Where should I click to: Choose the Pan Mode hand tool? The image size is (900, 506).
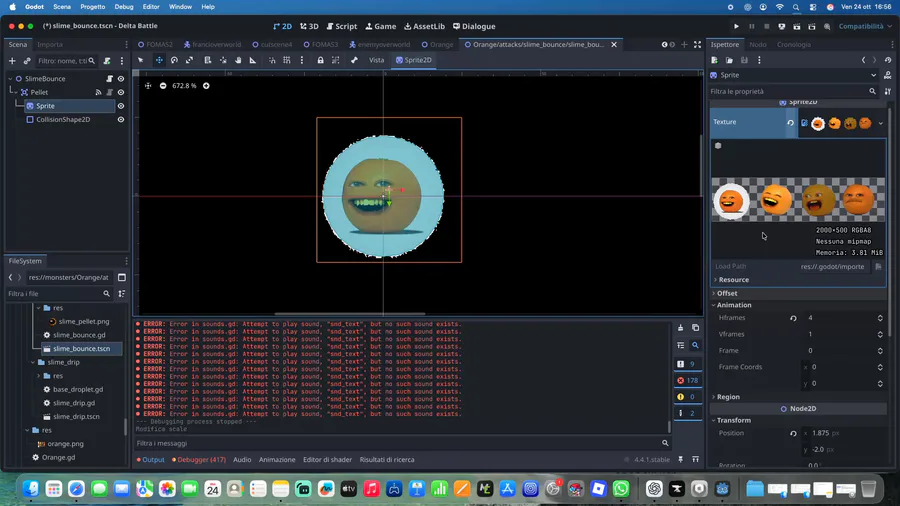point(238,60)
